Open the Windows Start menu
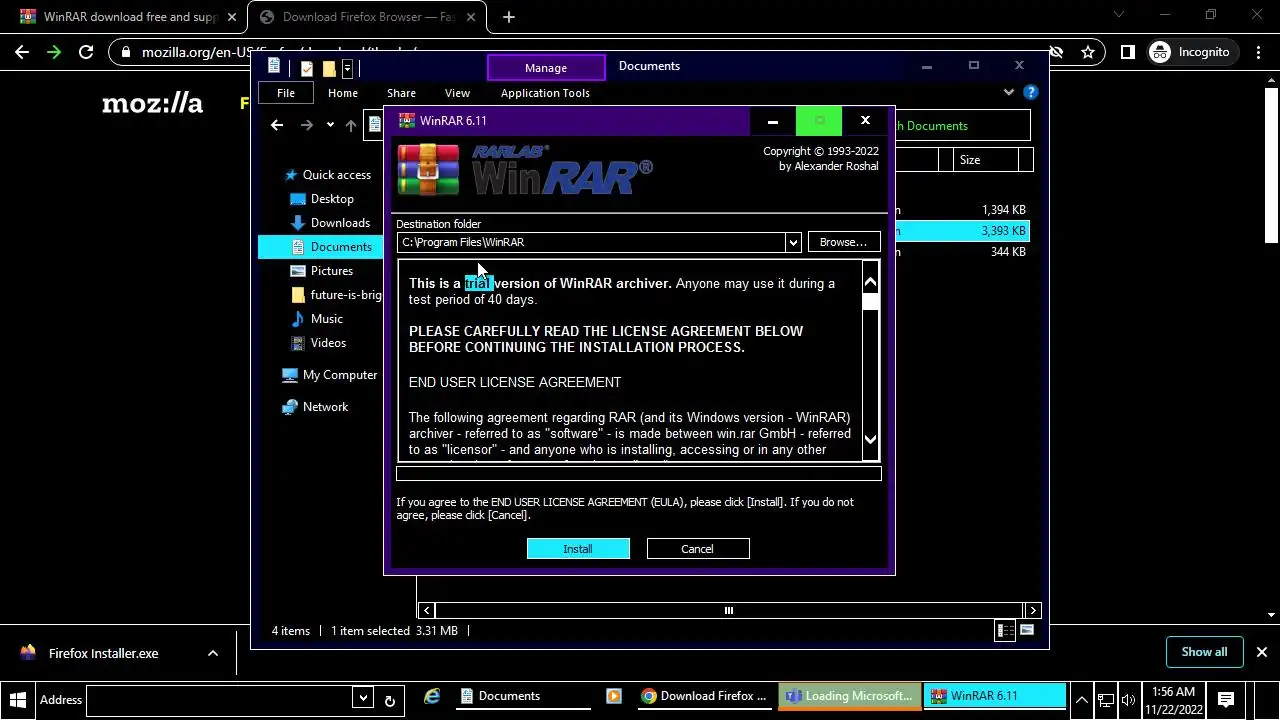The image size is (1280, 720). pyautogui.click(x=17, y=699)
